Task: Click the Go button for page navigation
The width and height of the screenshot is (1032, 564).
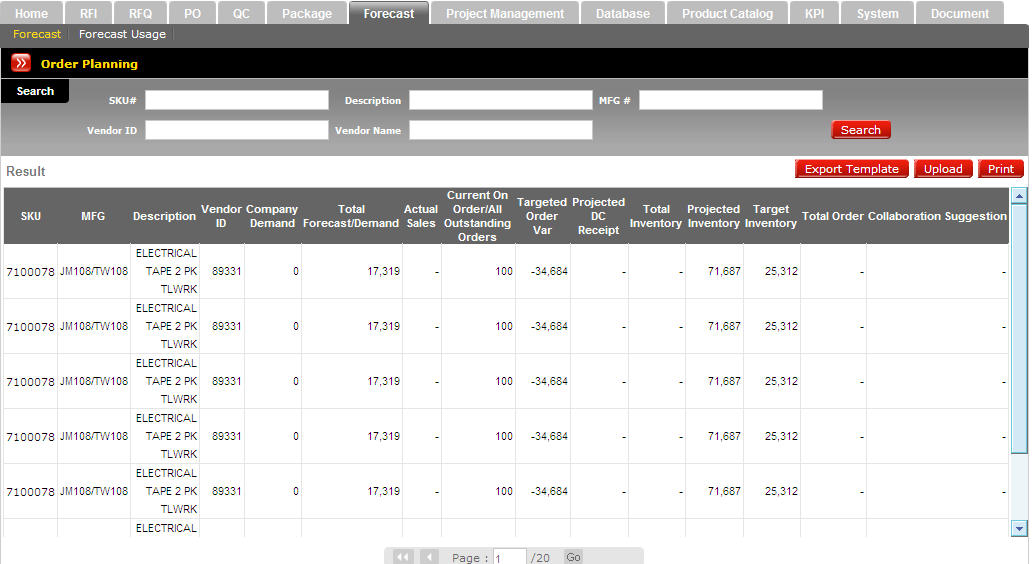Action: [x=573, y=557]
